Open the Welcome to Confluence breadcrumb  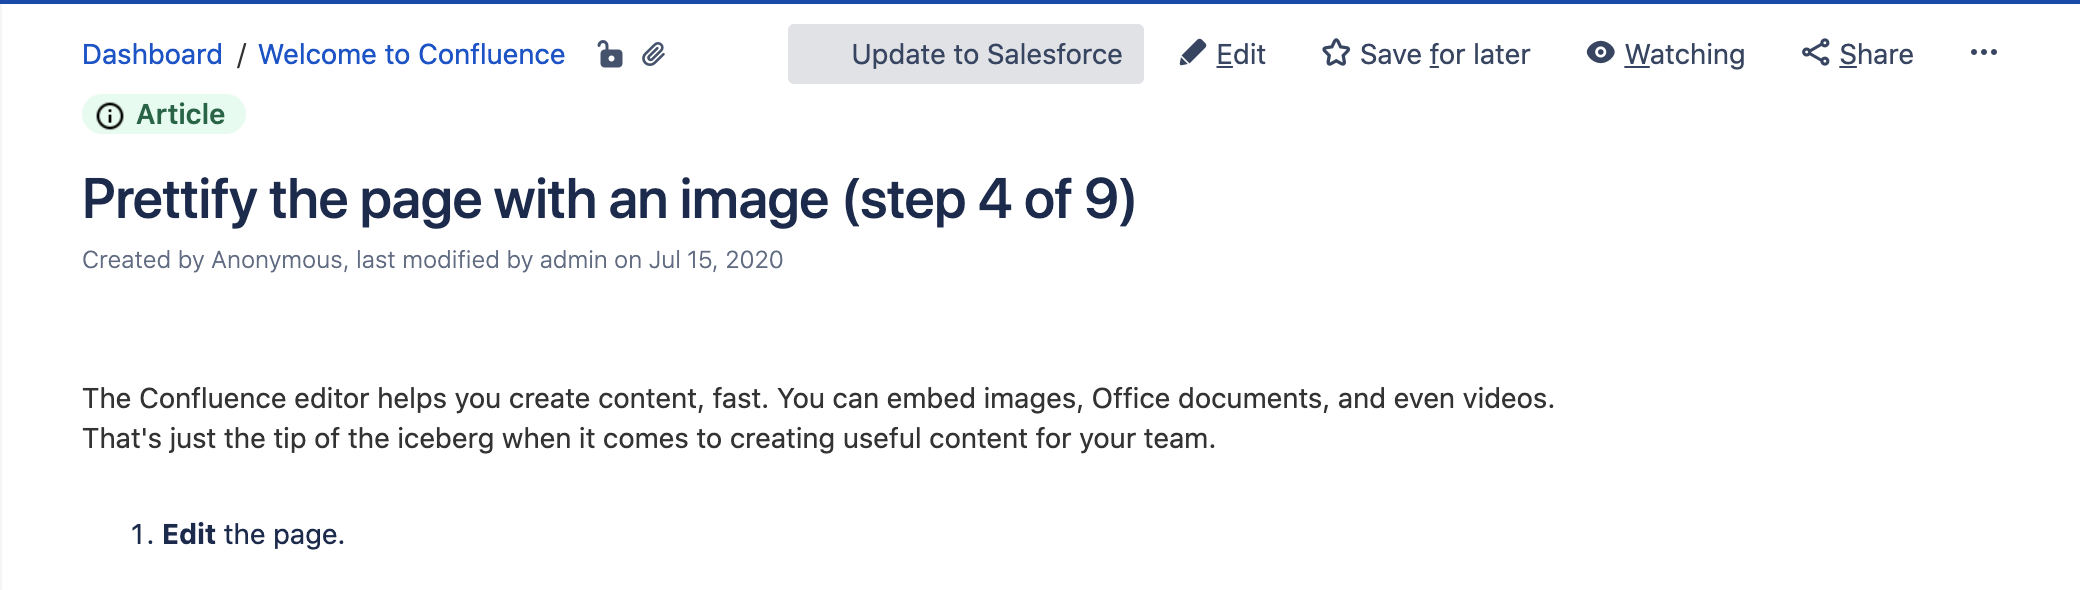[x=411, y=54]
